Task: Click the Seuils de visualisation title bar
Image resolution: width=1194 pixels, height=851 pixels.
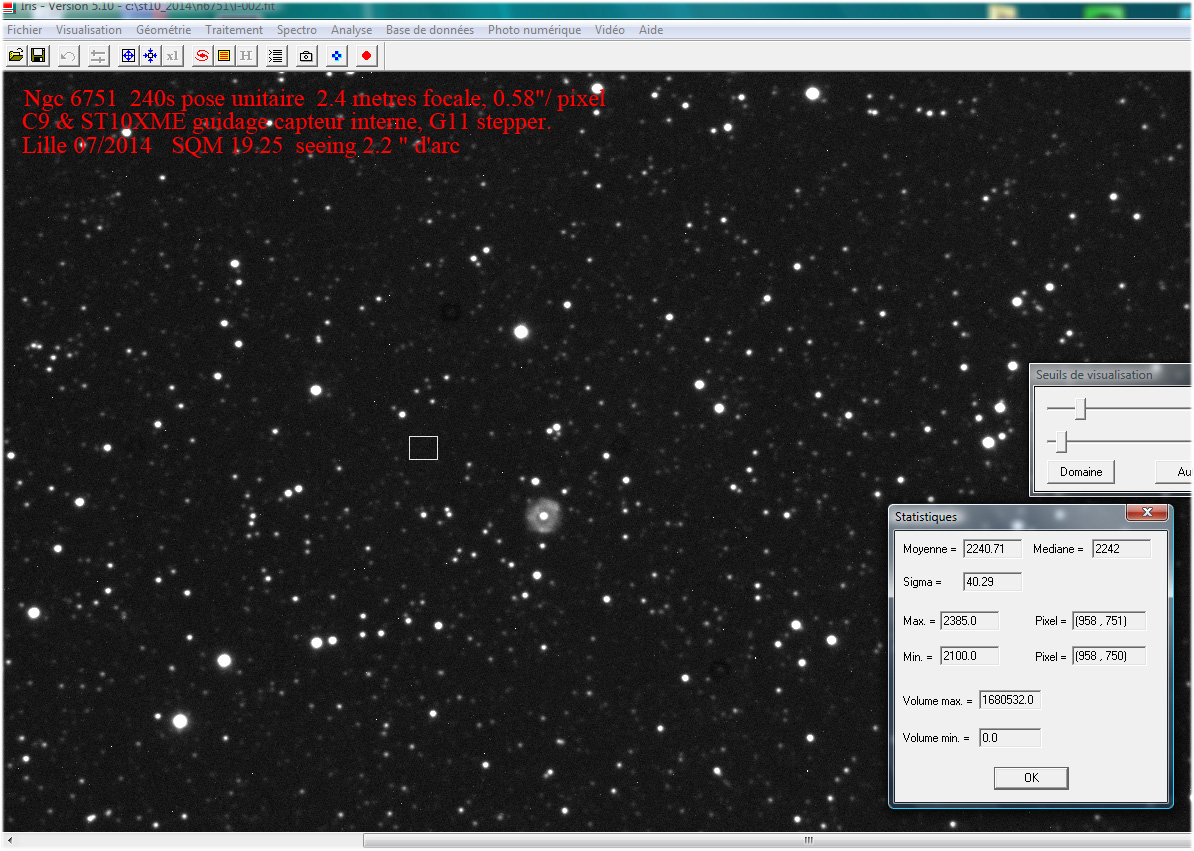Action: pos(1110,375)
